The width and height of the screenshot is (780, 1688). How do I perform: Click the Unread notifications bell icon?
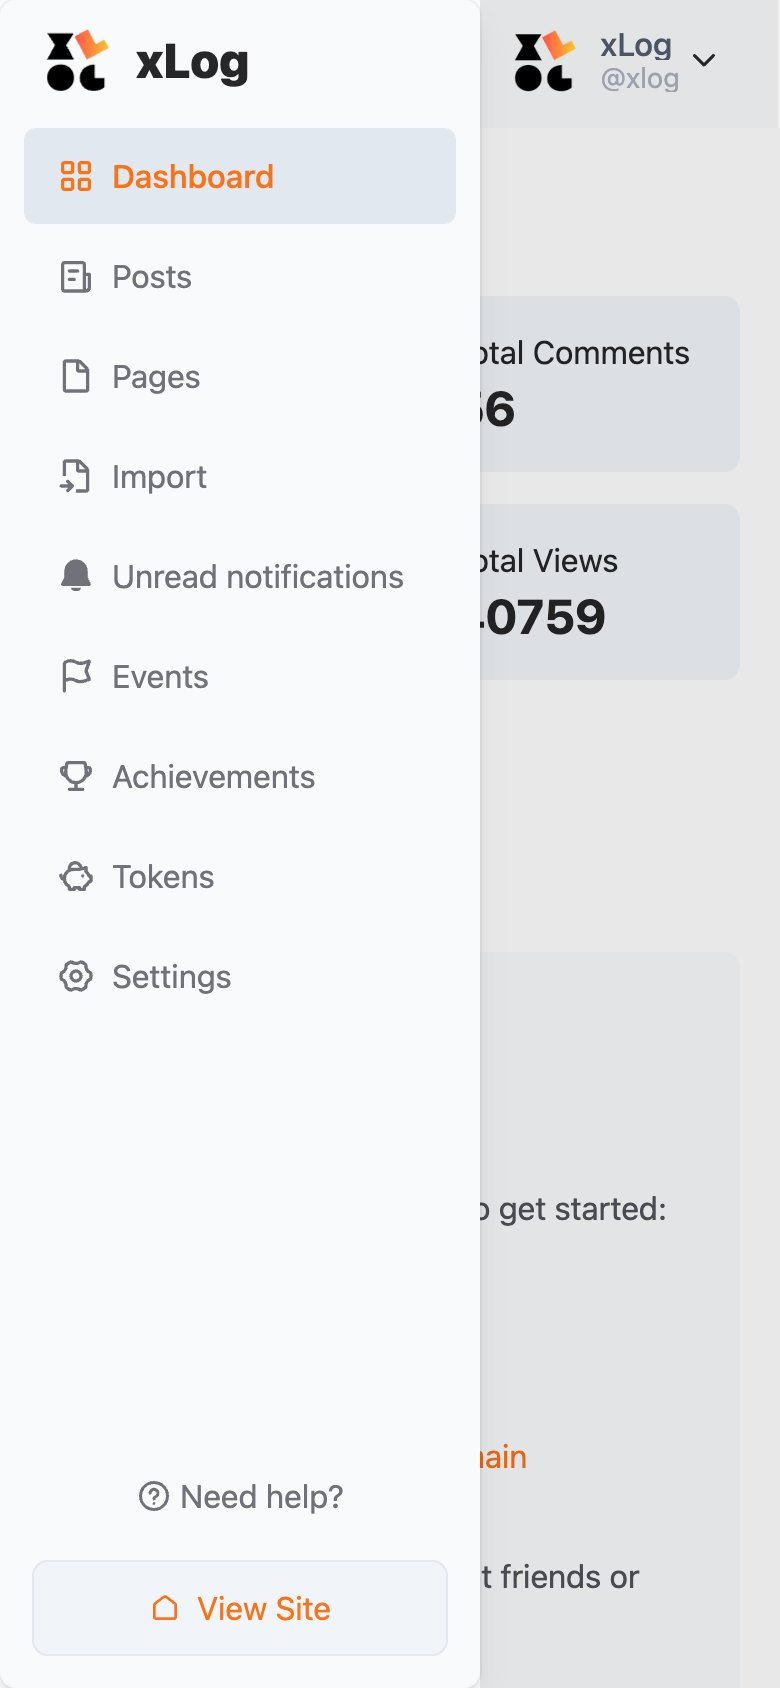pos(76,576)
